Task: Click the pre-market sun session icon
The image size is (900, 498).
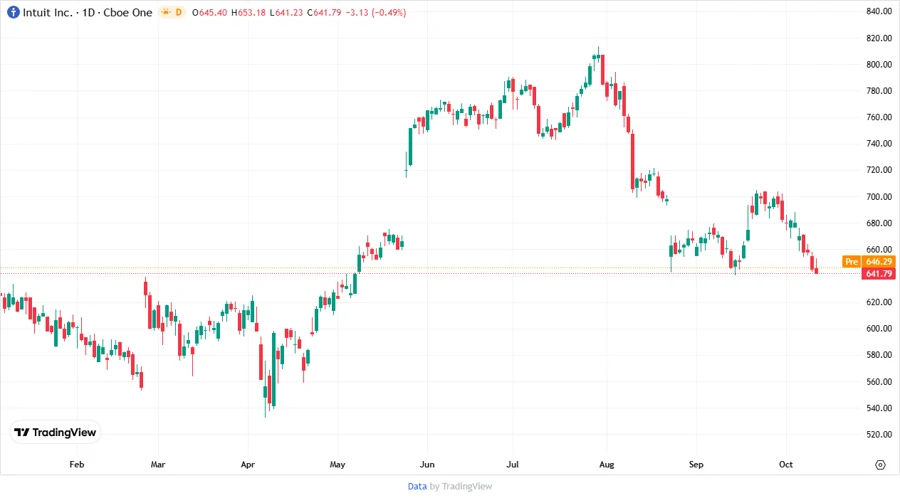Action: (166, 12)
